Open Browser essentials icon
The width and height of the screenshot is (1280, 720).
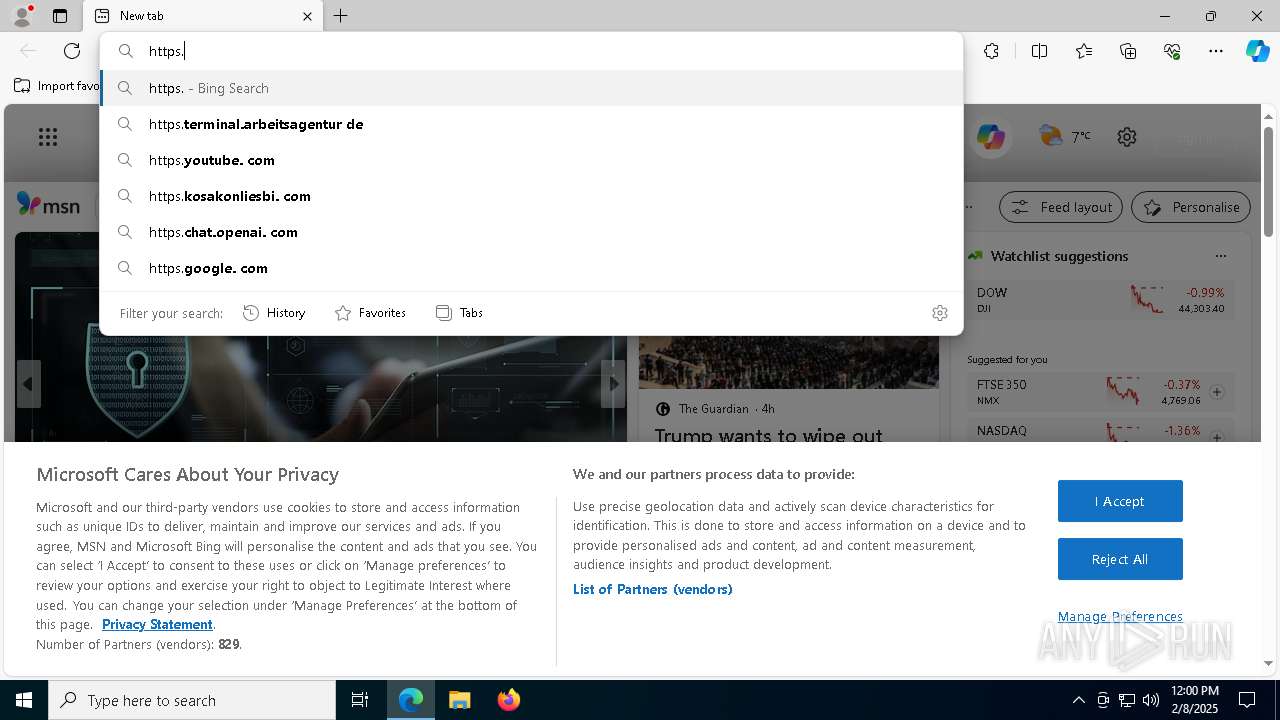pos(1172,51)
